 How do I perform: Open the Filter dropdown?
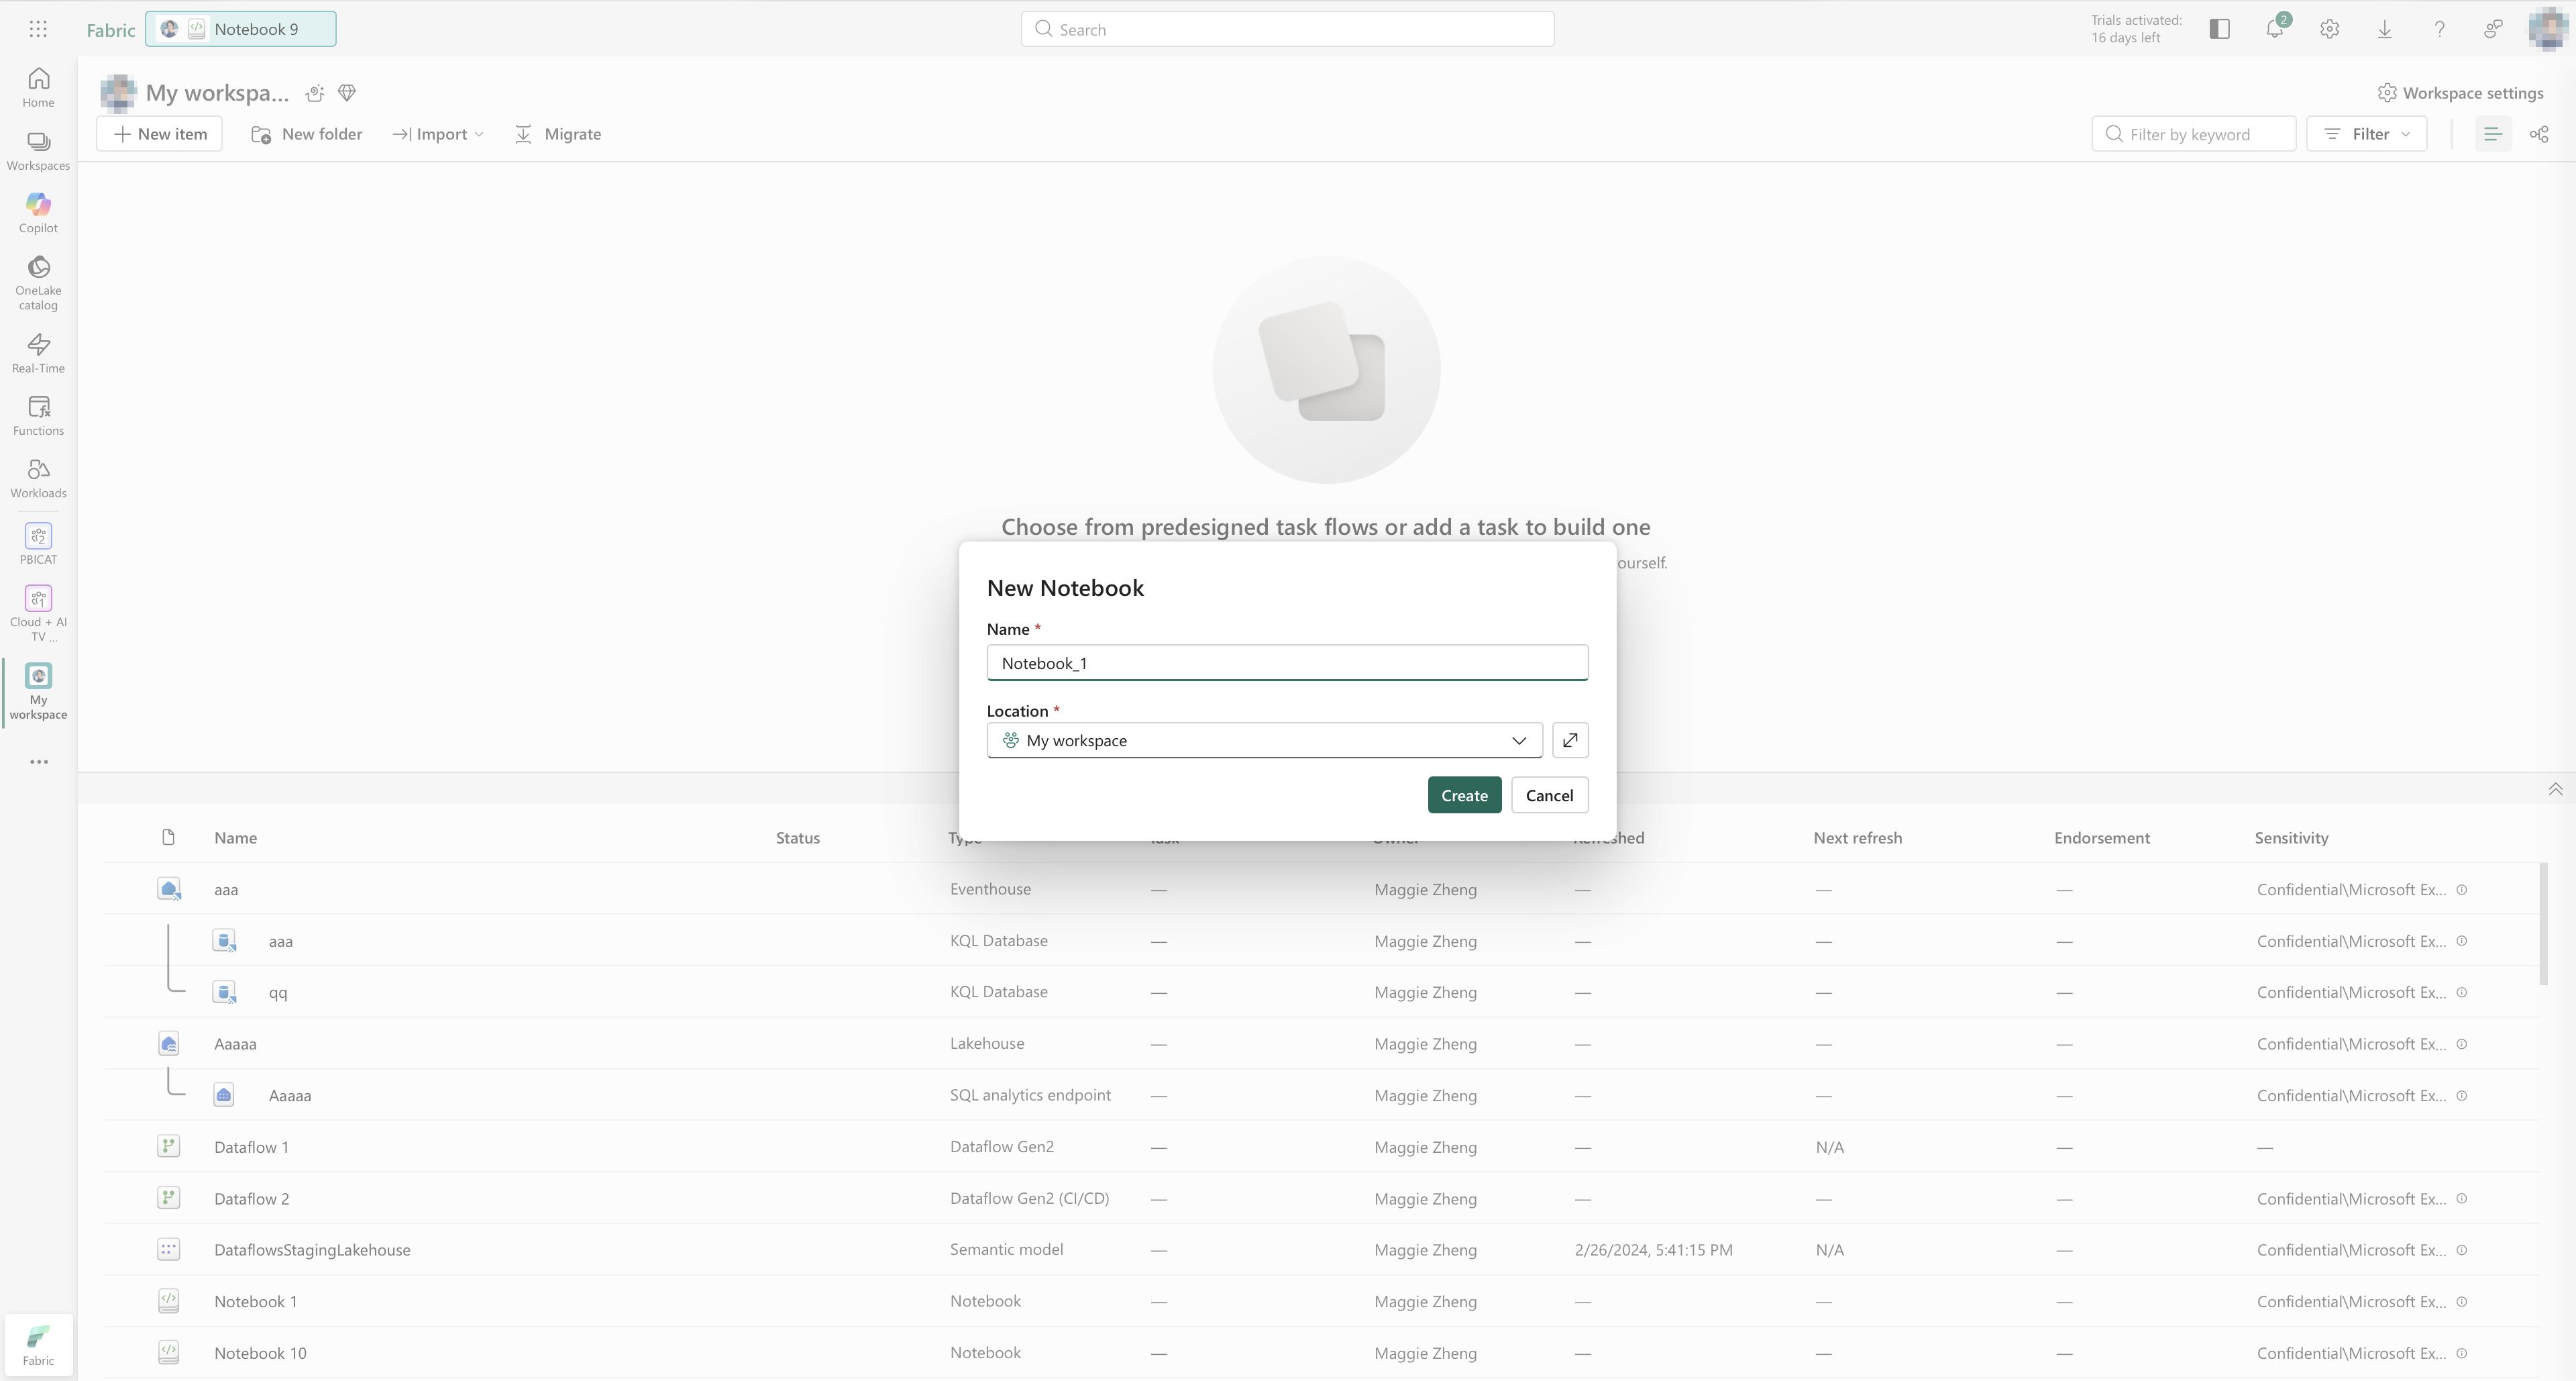pos(2366,134)
